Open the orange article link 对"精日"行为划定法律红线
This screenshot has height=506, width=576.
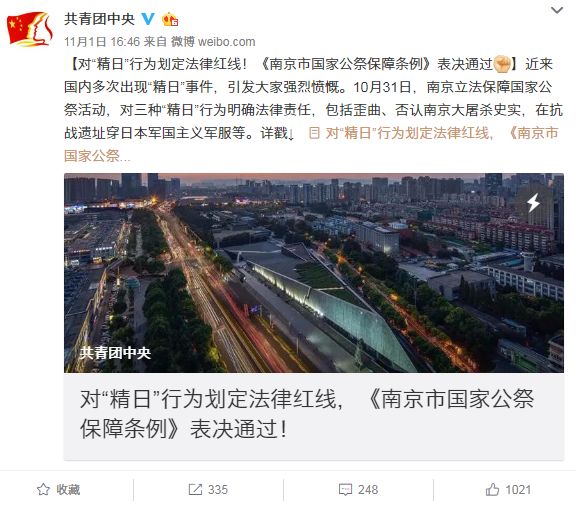[x=408, y=133]
